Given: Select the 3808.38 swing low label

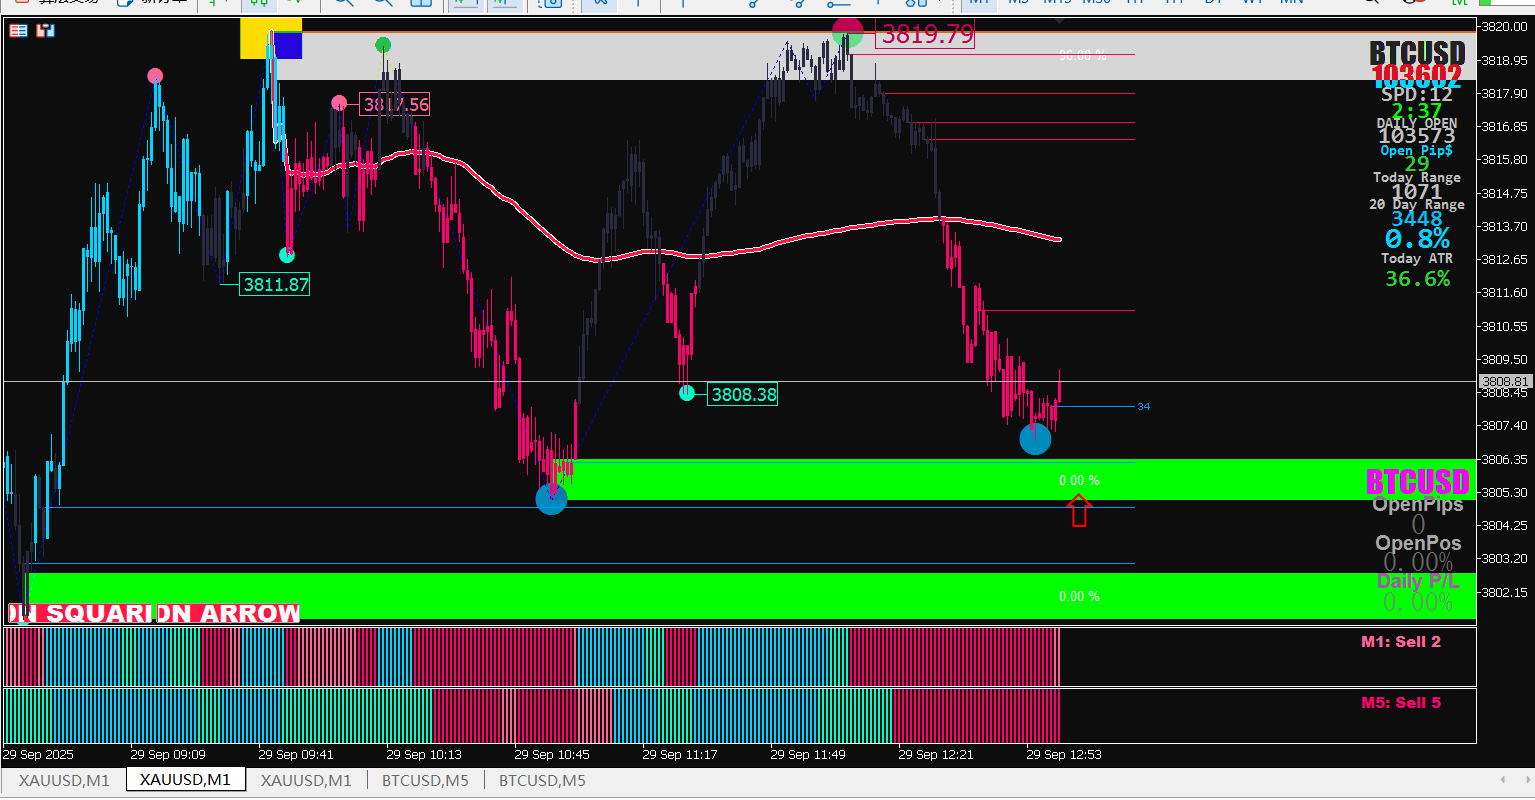Looking at the screenshot, I should [743, 395].
